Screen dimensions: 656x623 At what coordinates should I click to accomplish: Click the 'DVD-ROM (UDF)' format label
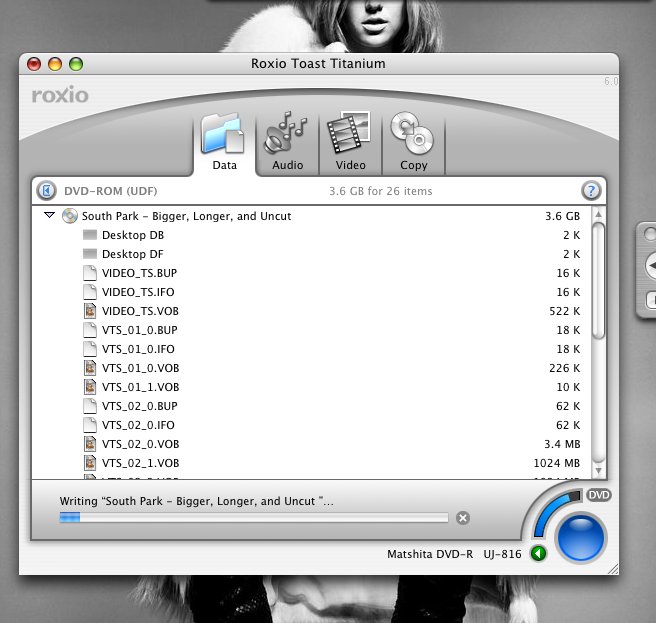coord(110,191)
